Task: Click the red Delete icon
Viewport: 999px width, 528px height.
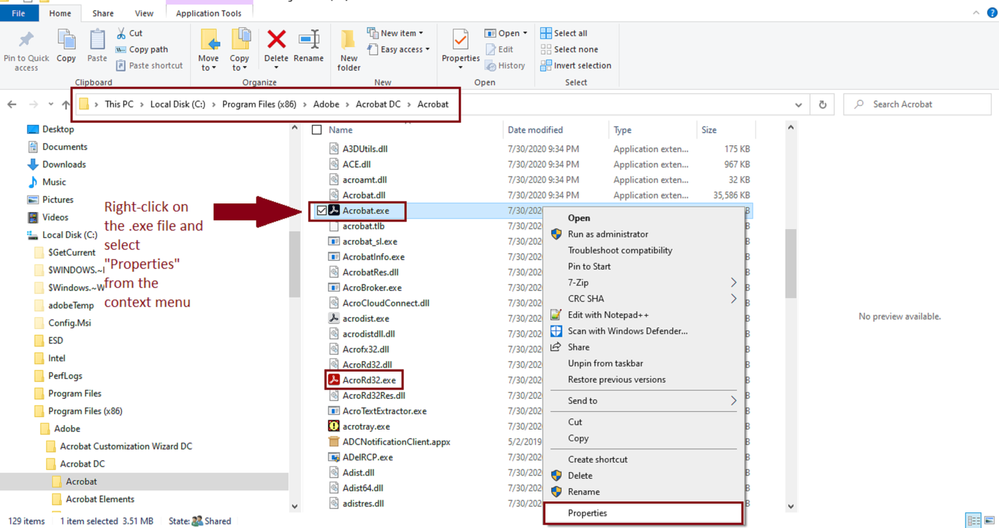Action: pos(277,39)
